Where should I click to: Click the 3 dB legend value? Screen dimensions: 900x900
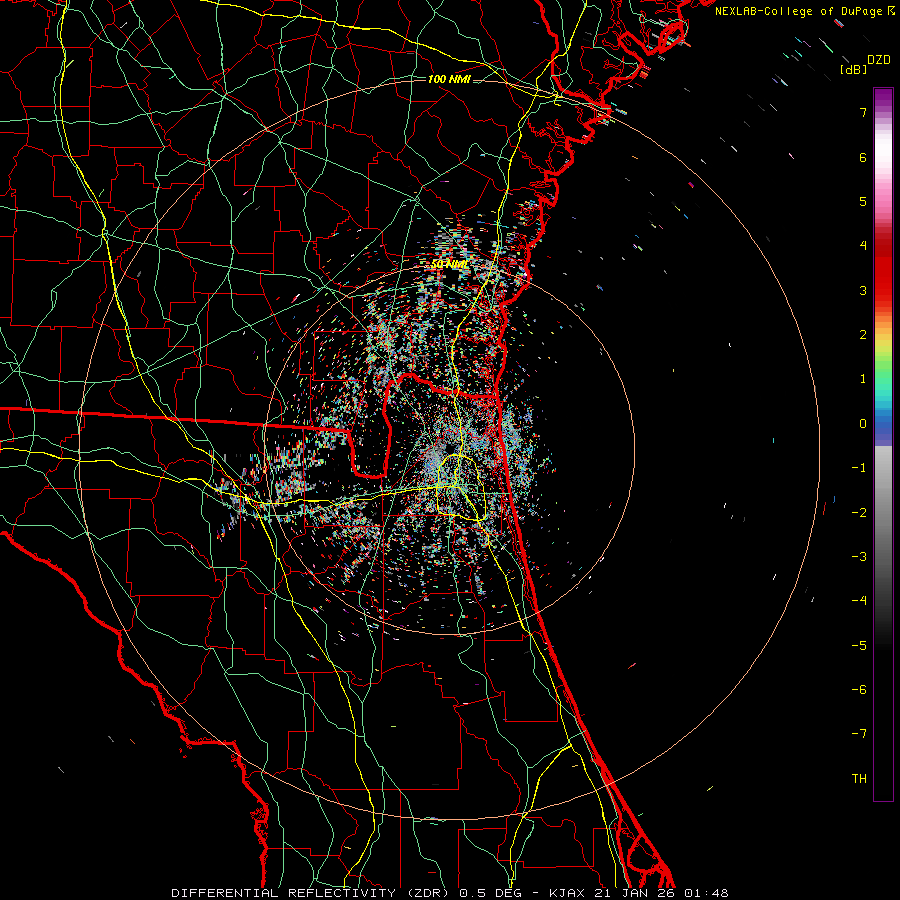[x=863, y=290]
